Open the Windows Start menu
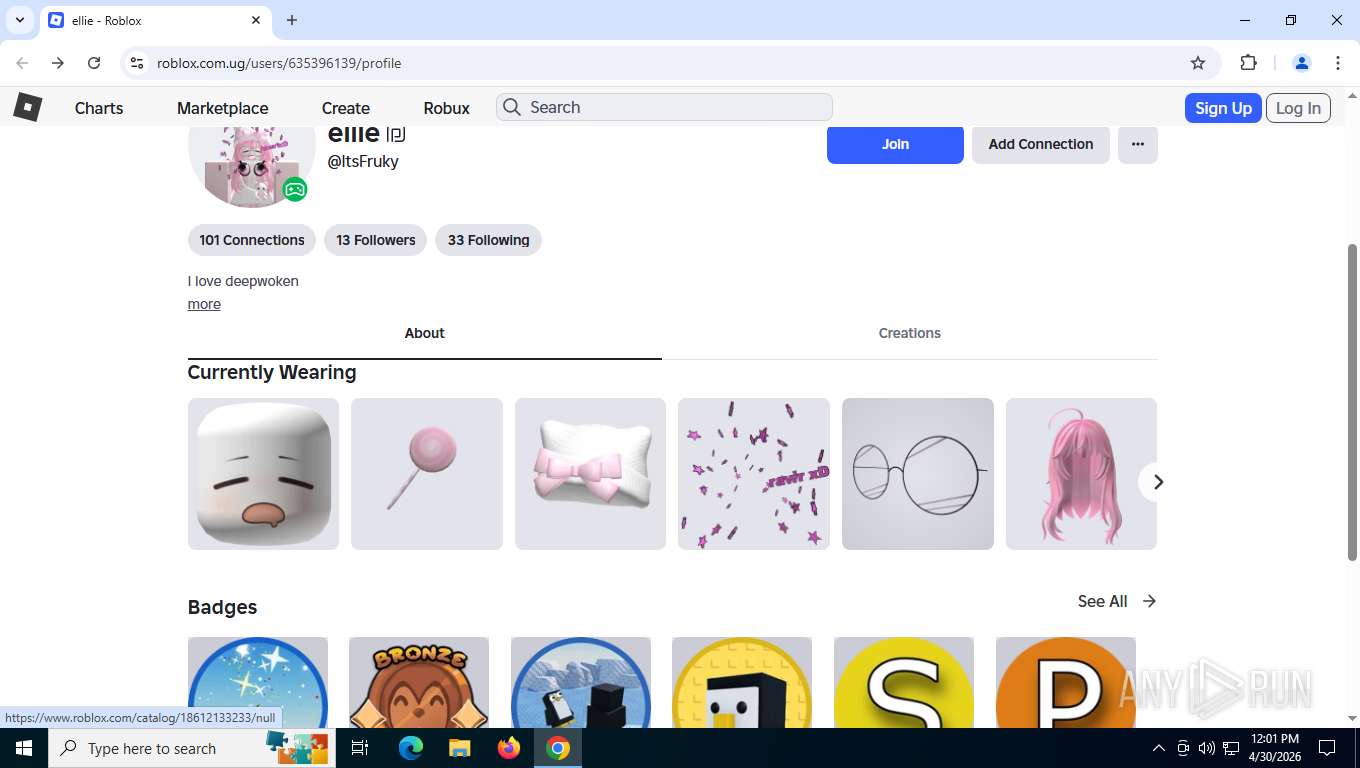 (x=24, y=748)
